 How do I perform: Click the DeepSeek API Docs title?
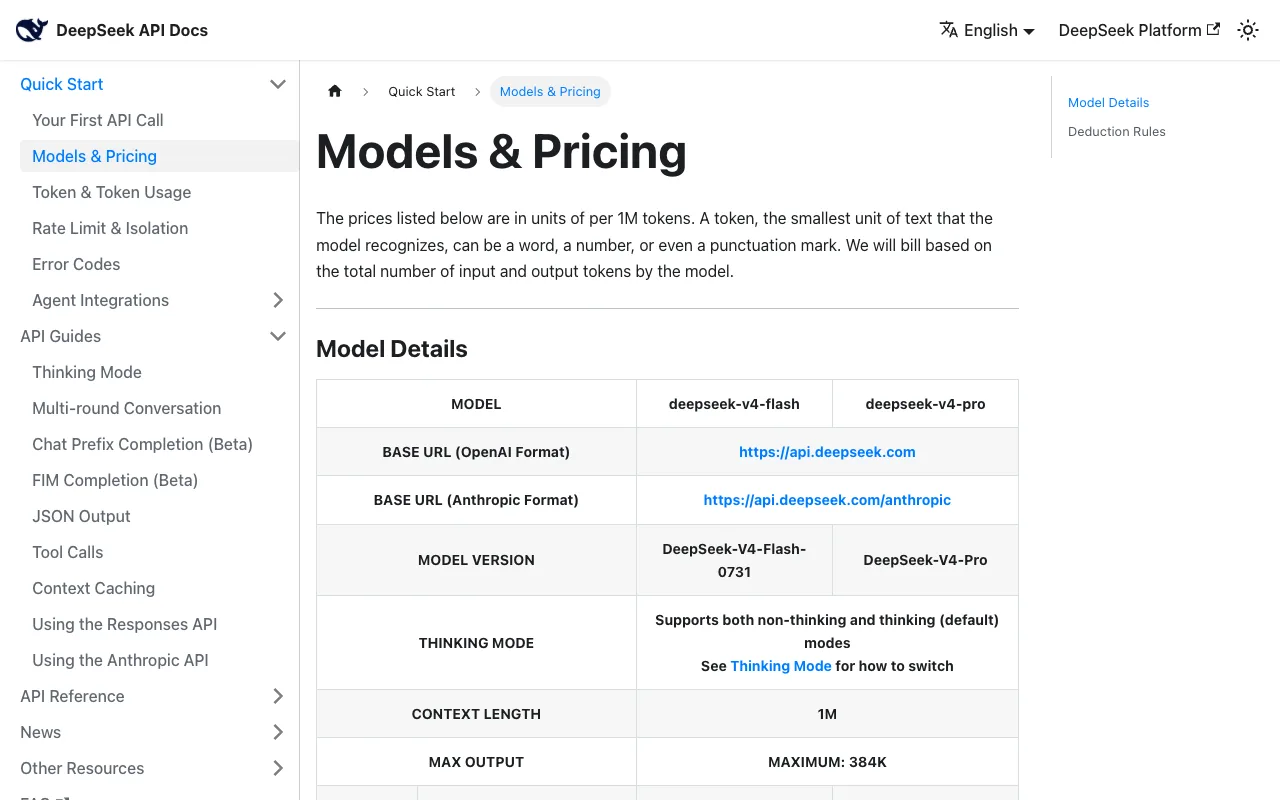pyautogui.click(x=132, y=30)
